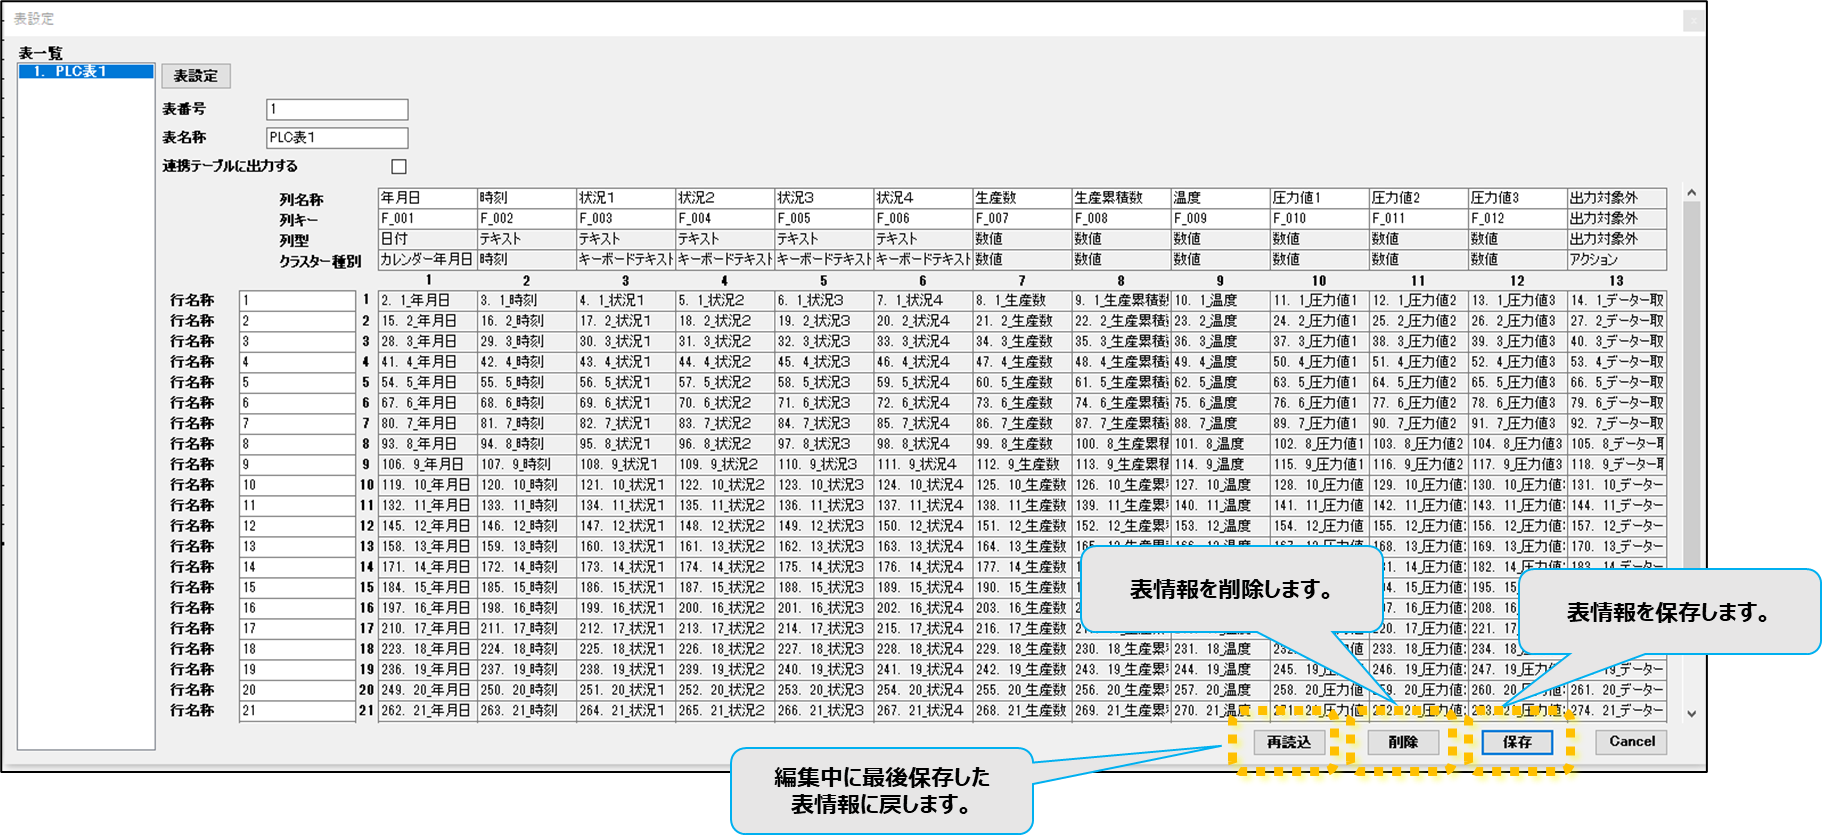The image size is (1822, 835).
Task: Cancel the table settings dialog
Action: coord(1631,741)
